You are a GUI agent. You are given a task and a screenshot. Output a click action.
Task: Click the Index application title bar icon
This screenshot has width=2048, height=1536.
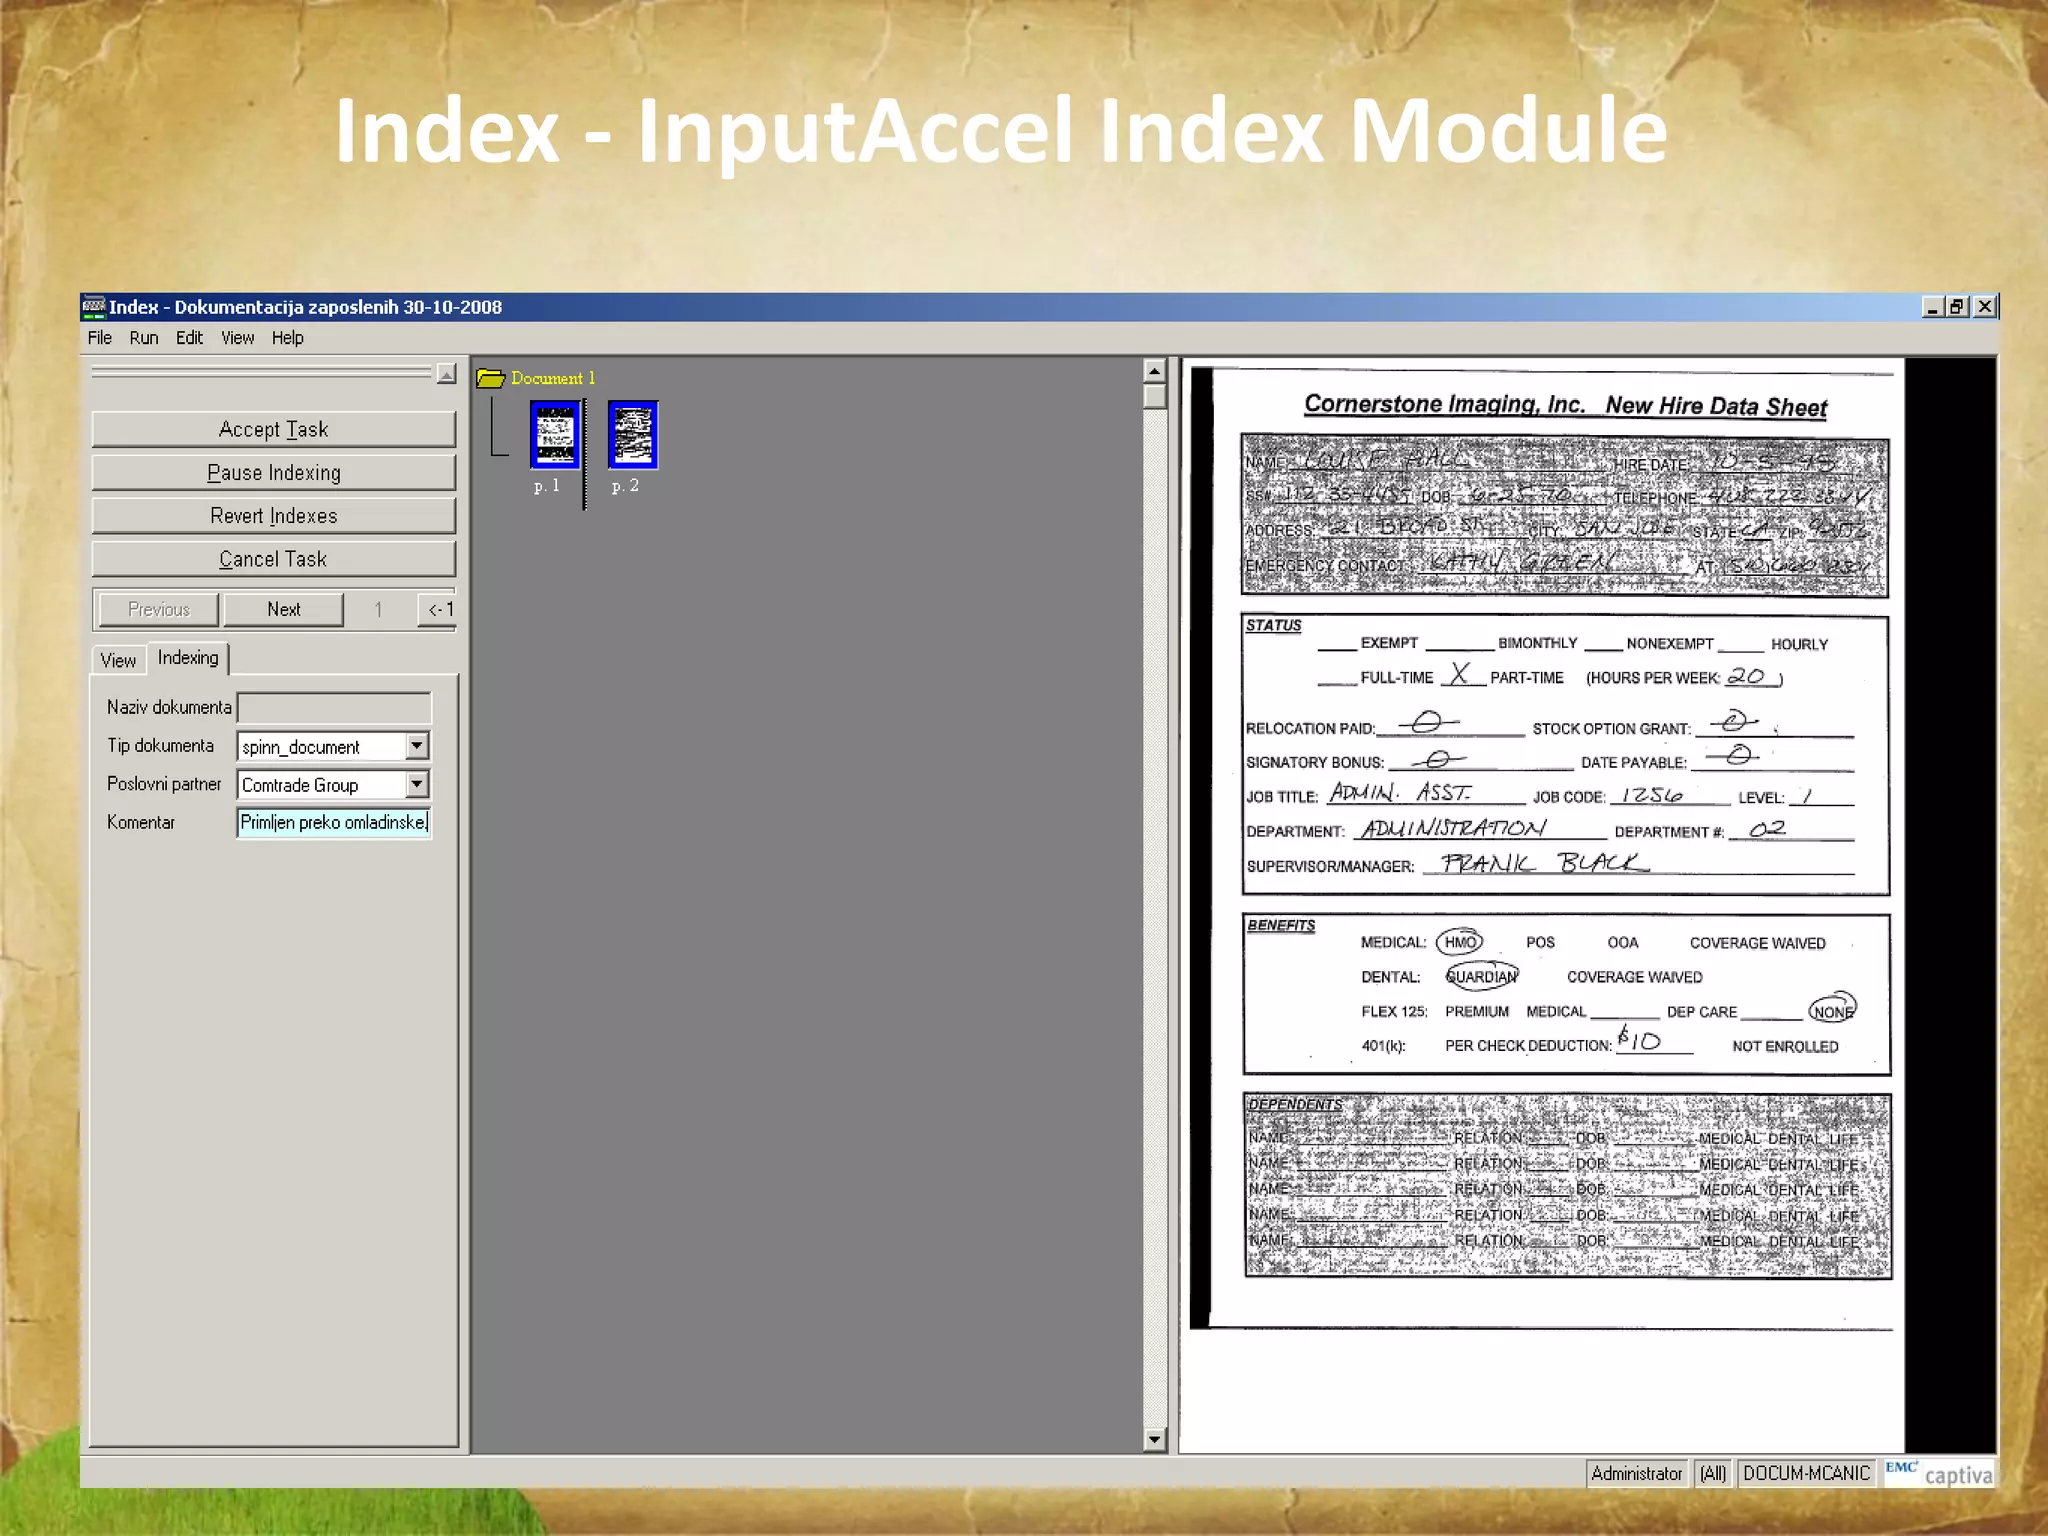coord(94,307)
